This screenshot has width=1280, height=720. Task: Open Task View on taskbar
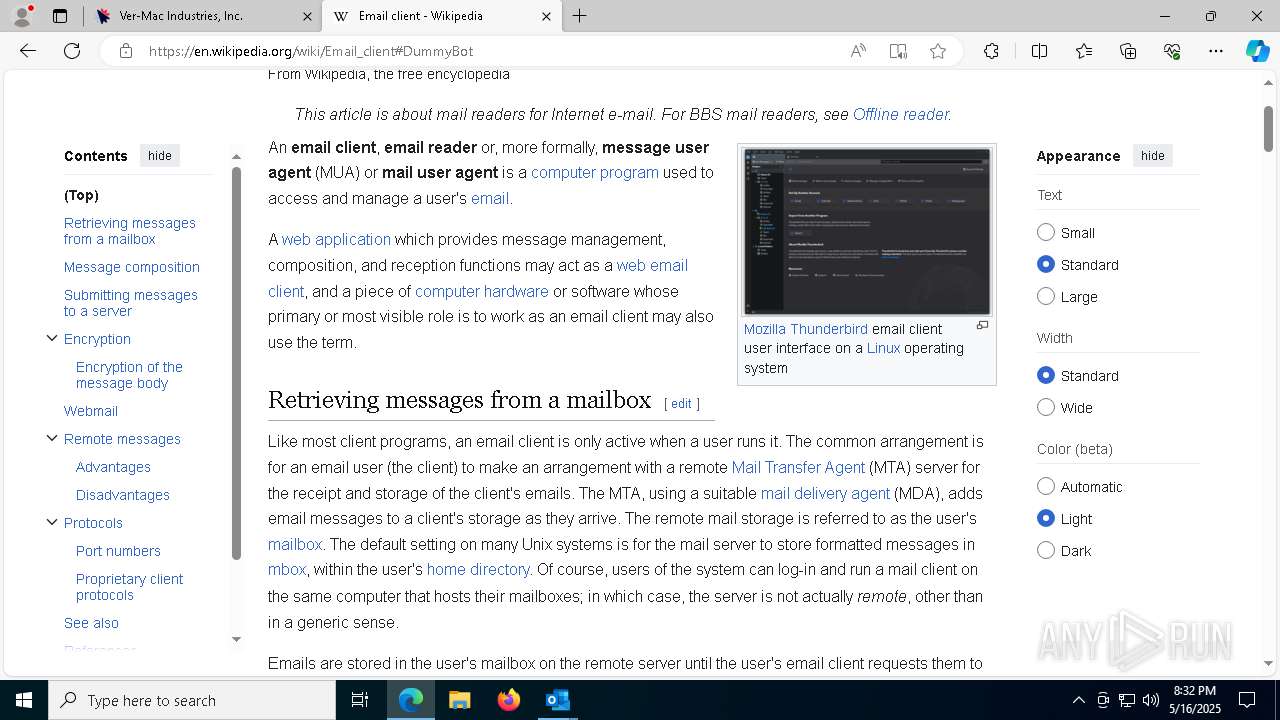pos(360,700)
